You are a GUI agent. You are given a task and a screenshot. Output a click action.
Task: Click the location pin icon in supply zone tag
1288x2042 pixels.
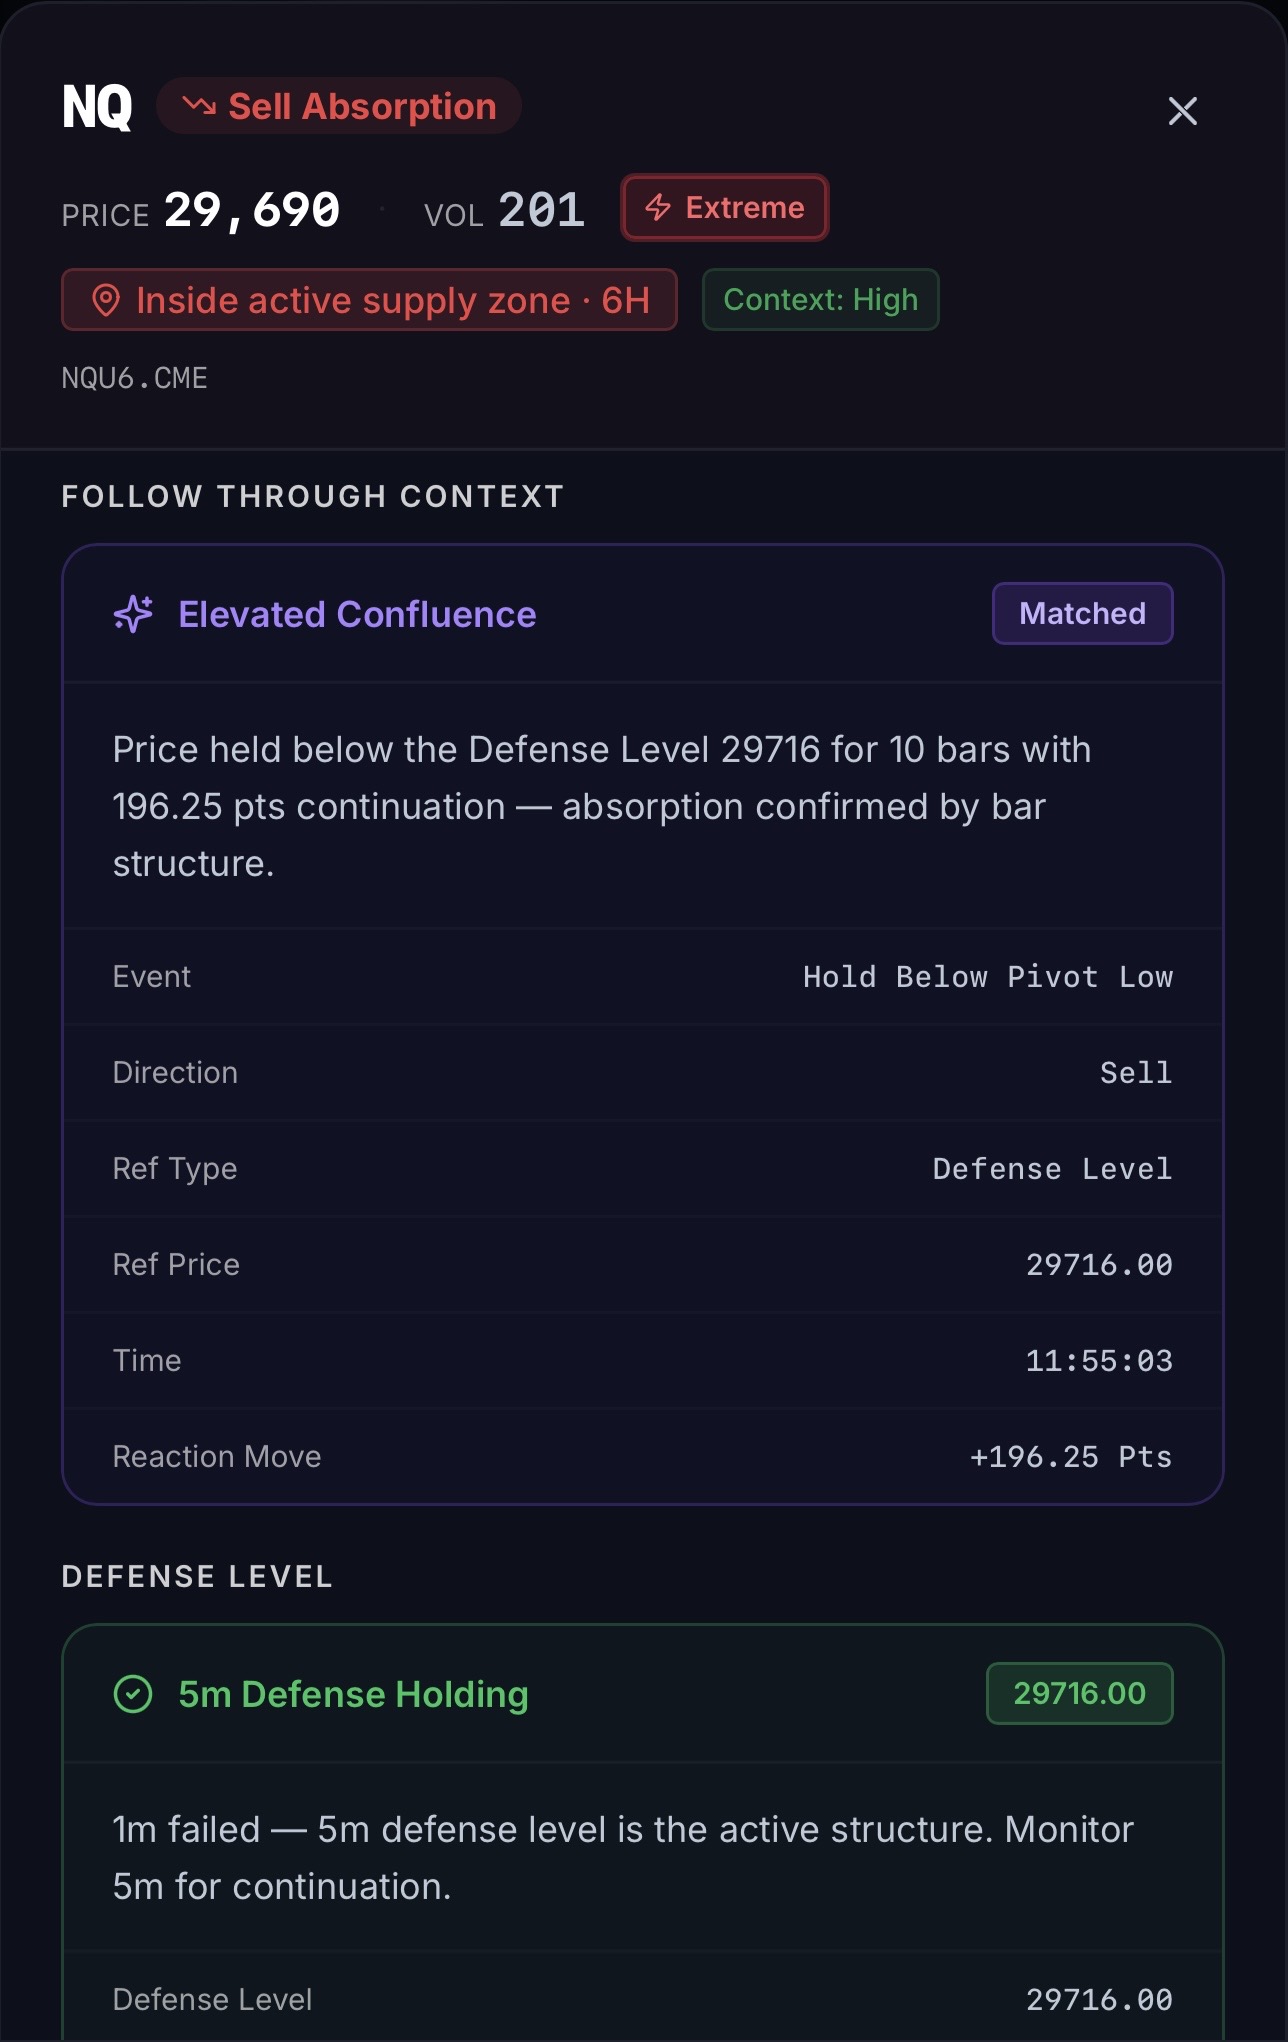coord(106,300)
